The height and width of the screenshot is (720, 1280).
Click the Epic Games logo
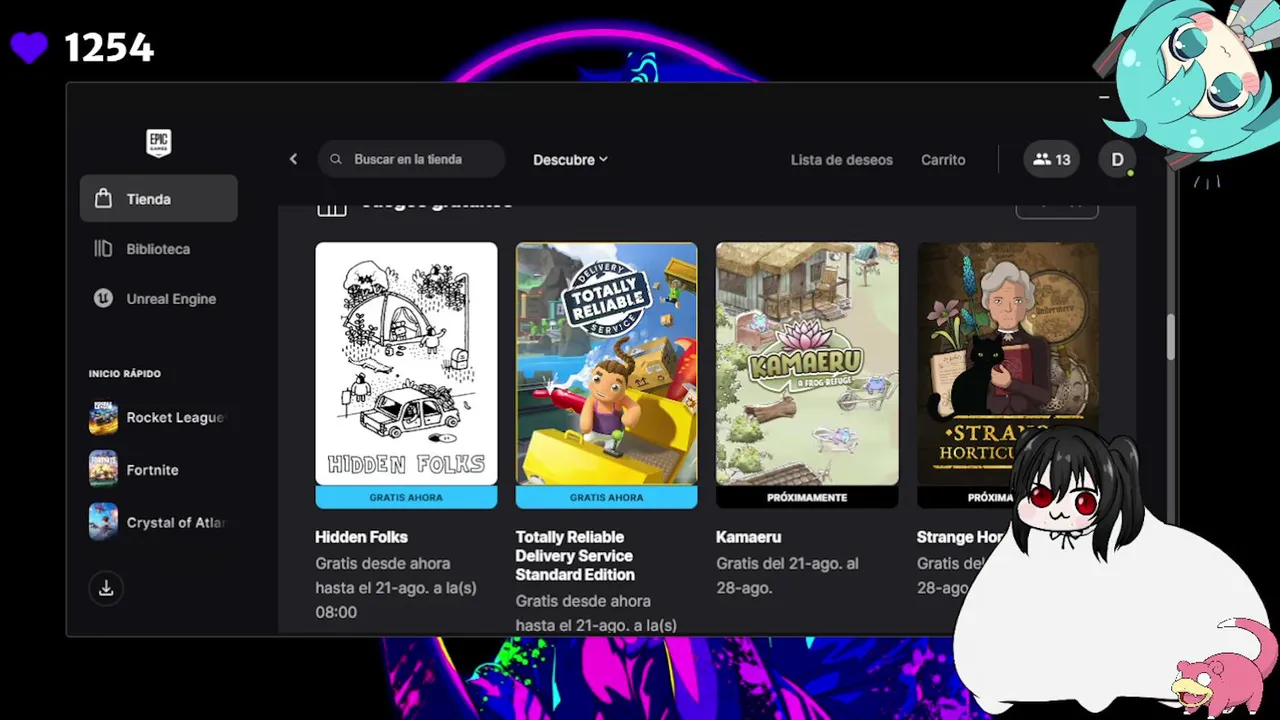pos(158,143)
